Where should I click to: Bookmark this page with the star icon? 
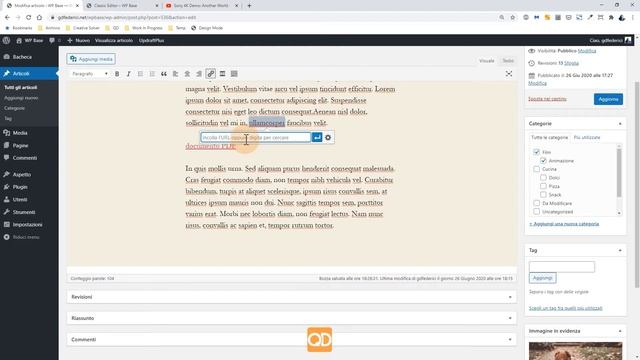click(513, 18)
